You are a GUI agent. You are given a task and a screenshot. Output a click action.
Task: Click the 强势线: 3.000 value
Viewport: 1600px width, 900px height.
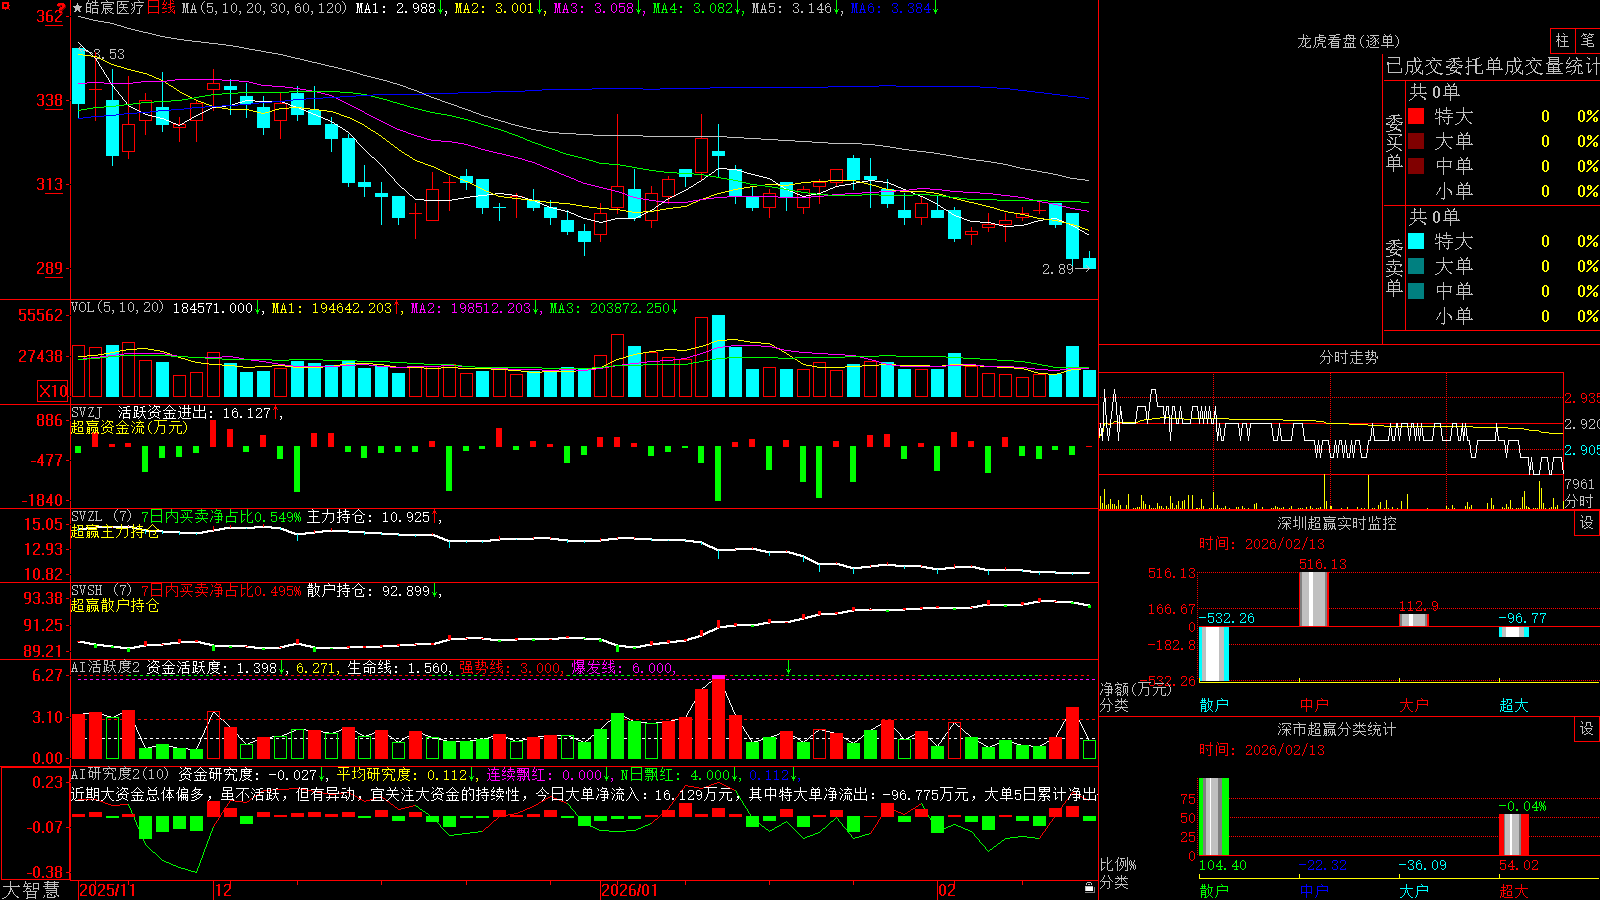pyautogui.click(x=510, y=667)
